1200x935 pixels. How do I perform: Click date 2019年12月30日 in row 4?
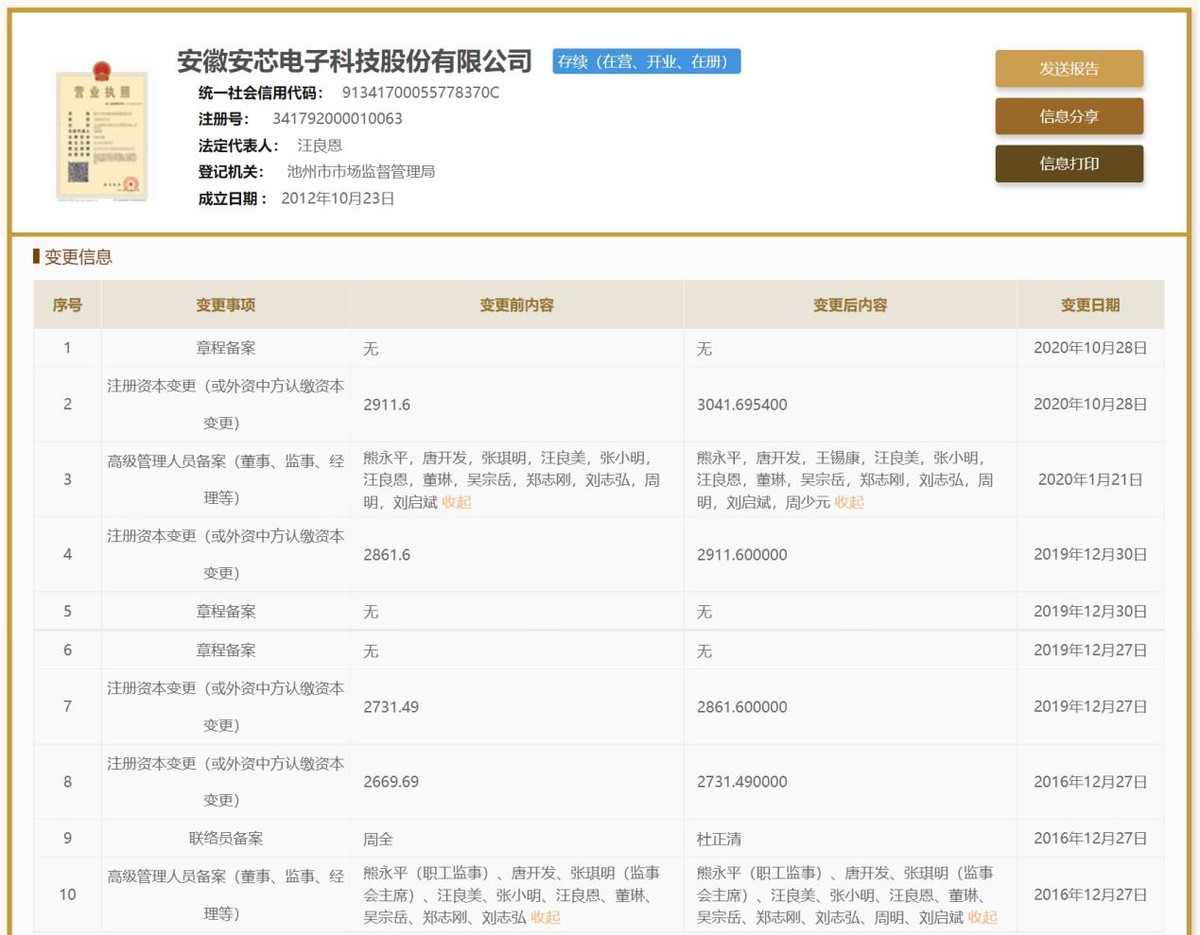click(1090, 555)
